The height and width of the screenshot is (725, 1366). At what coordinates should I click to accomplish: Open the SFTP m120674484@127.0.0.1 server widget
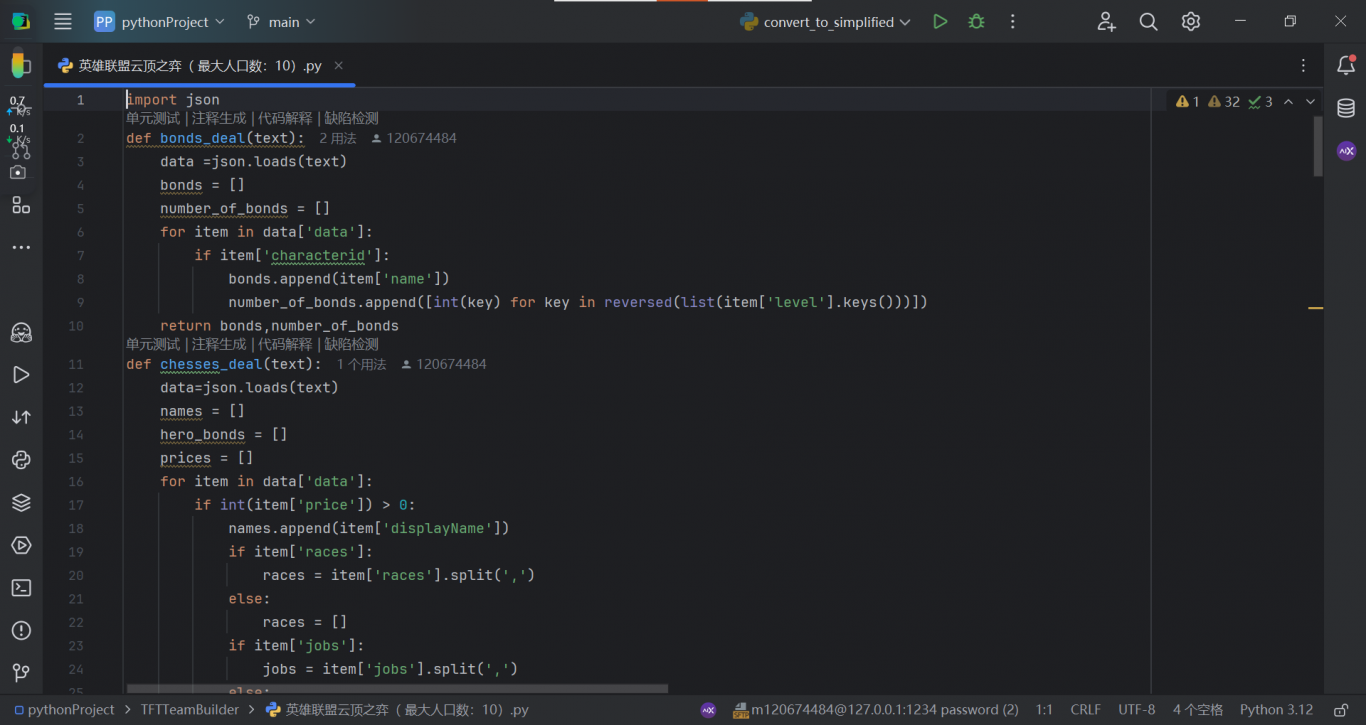click(x=875, y=710)
